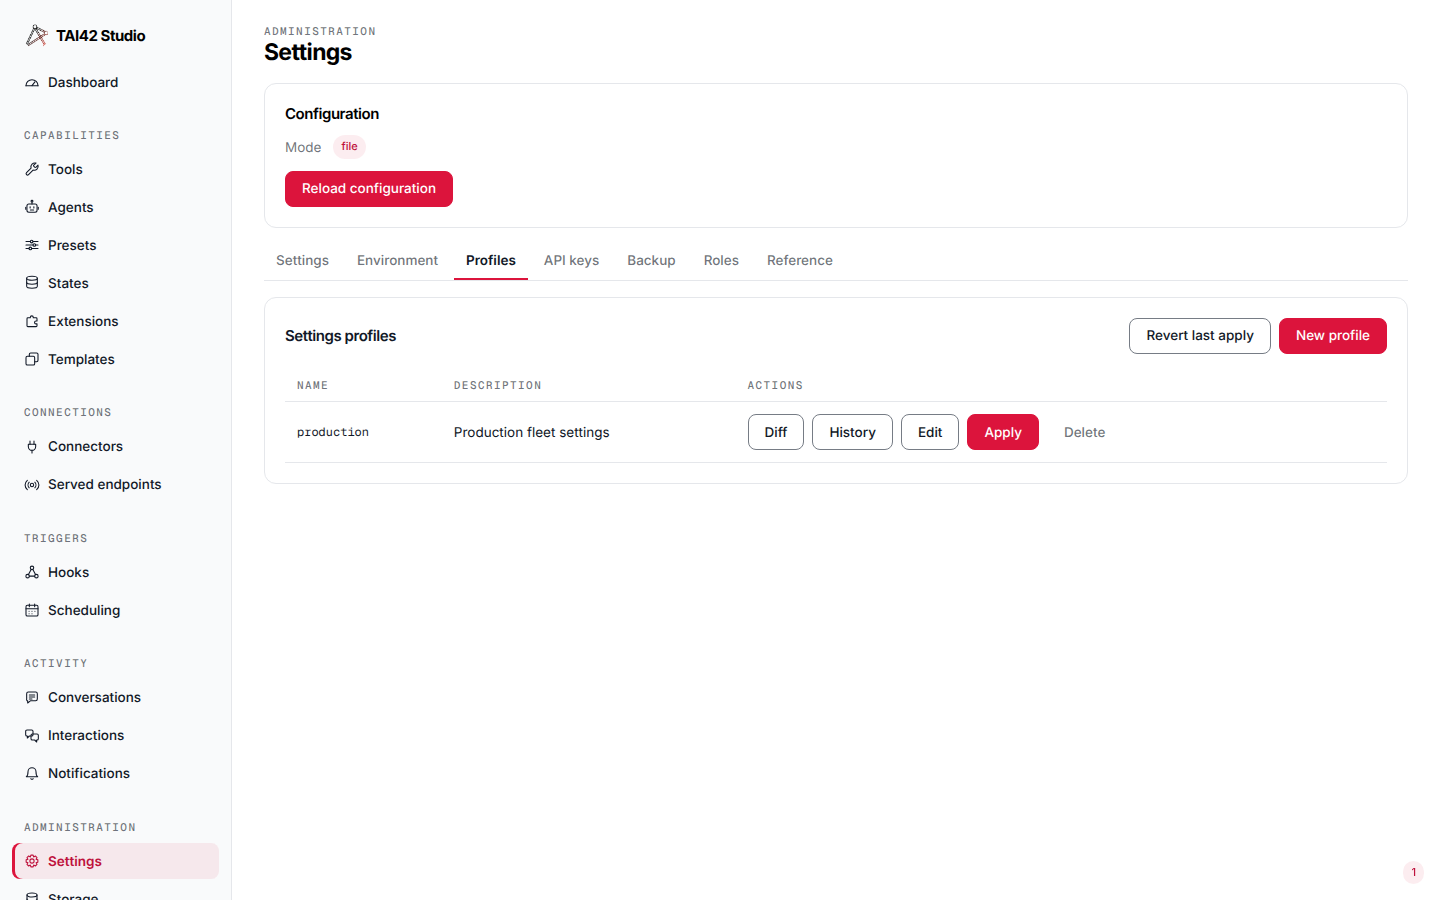
Task: Open the API keys tab
Action: (x=571, y=261)
